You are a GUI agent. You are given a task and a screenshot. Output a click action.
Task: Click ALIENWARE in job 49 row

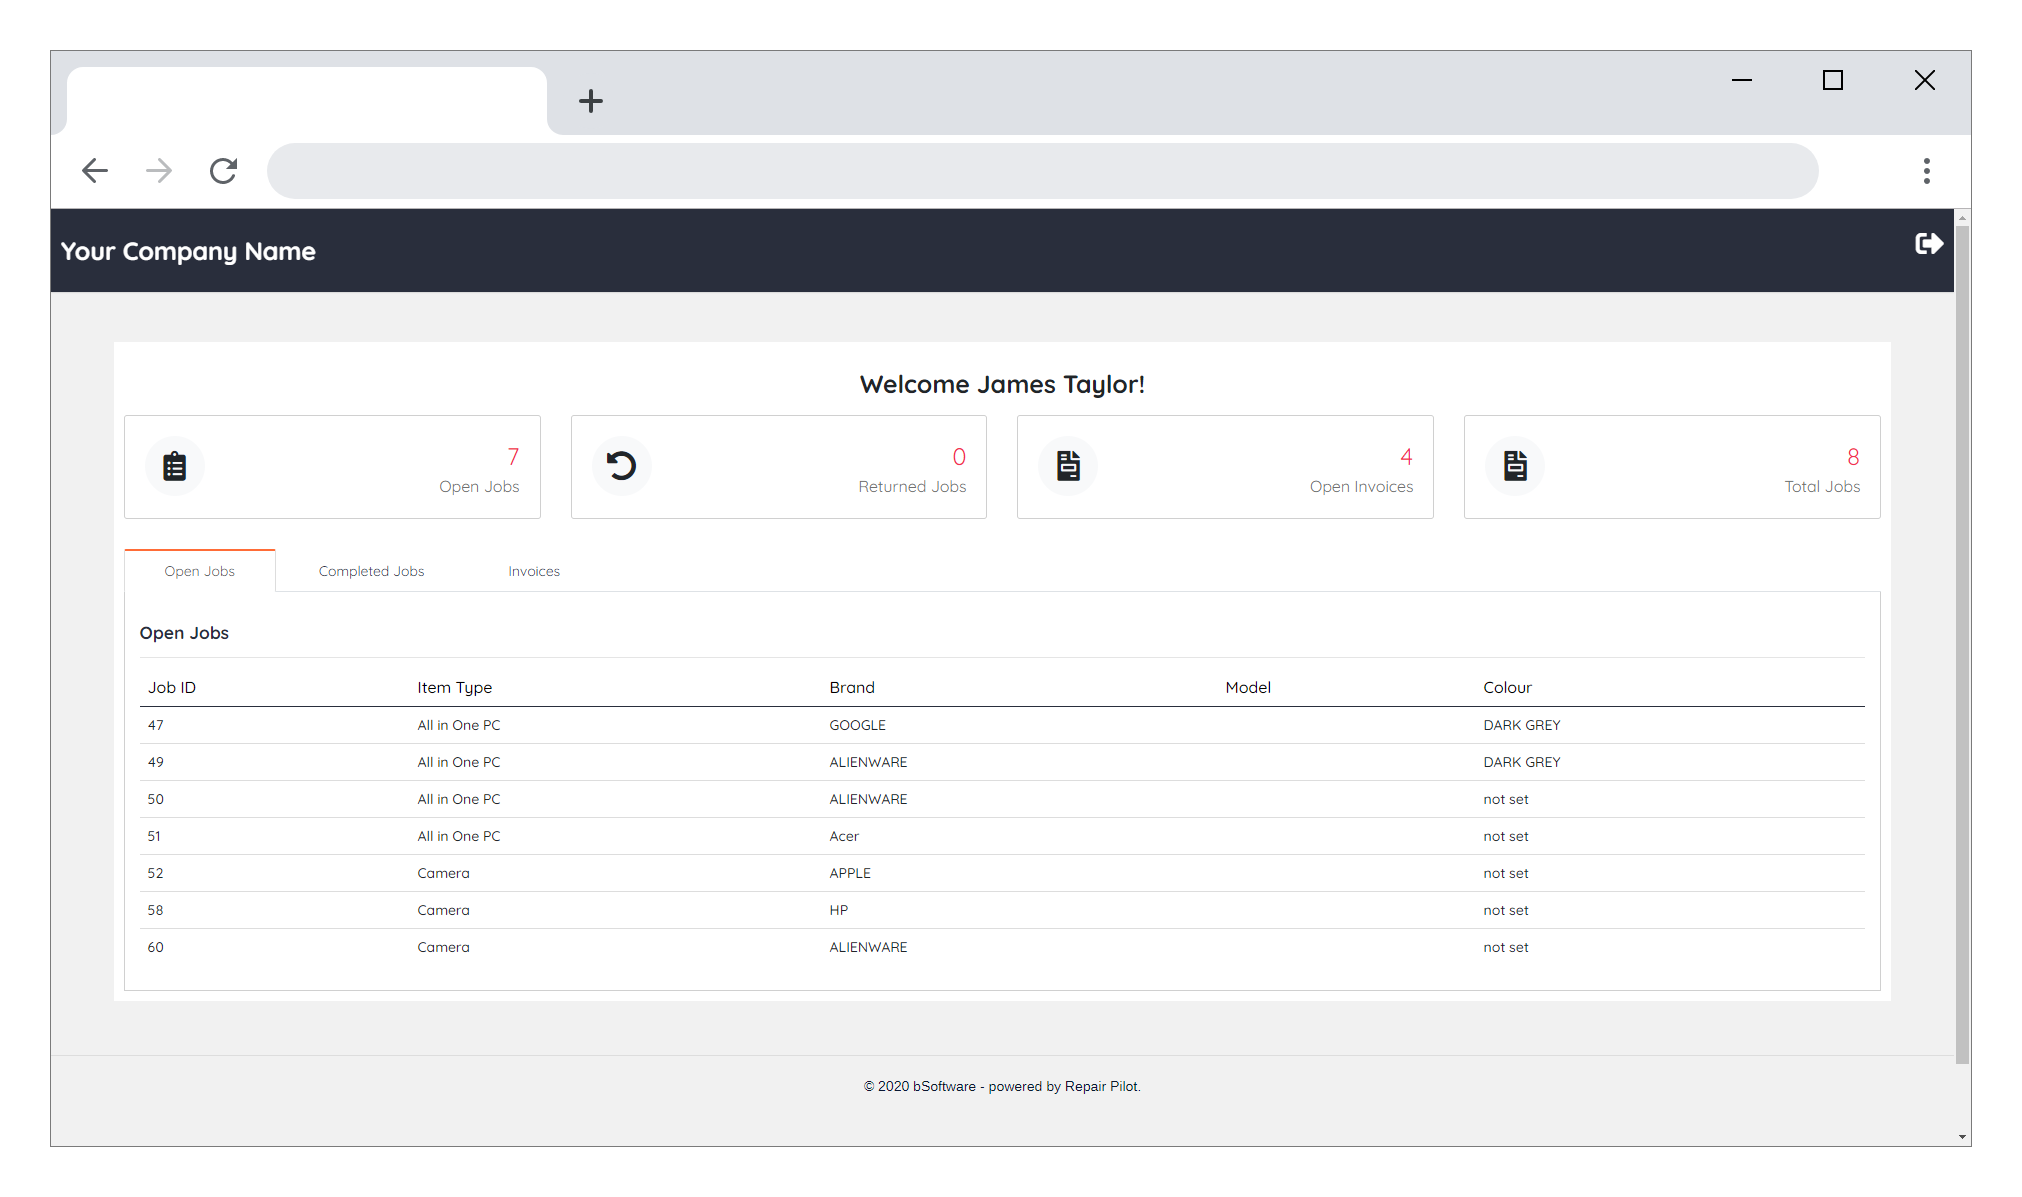pos(868,762)
